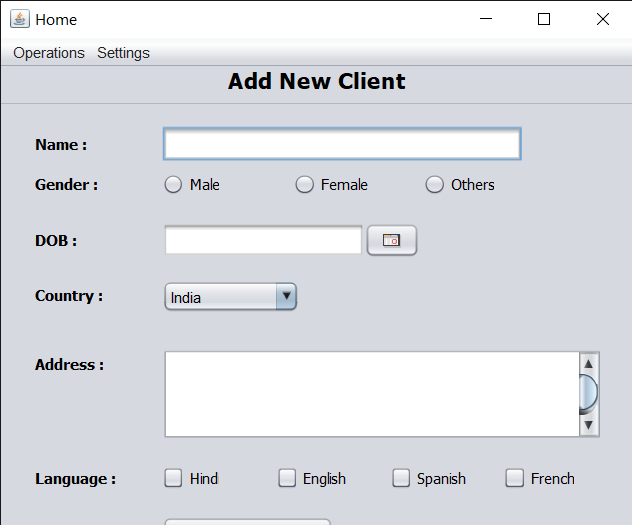Minimize the Home window

[x=486, y=19]
